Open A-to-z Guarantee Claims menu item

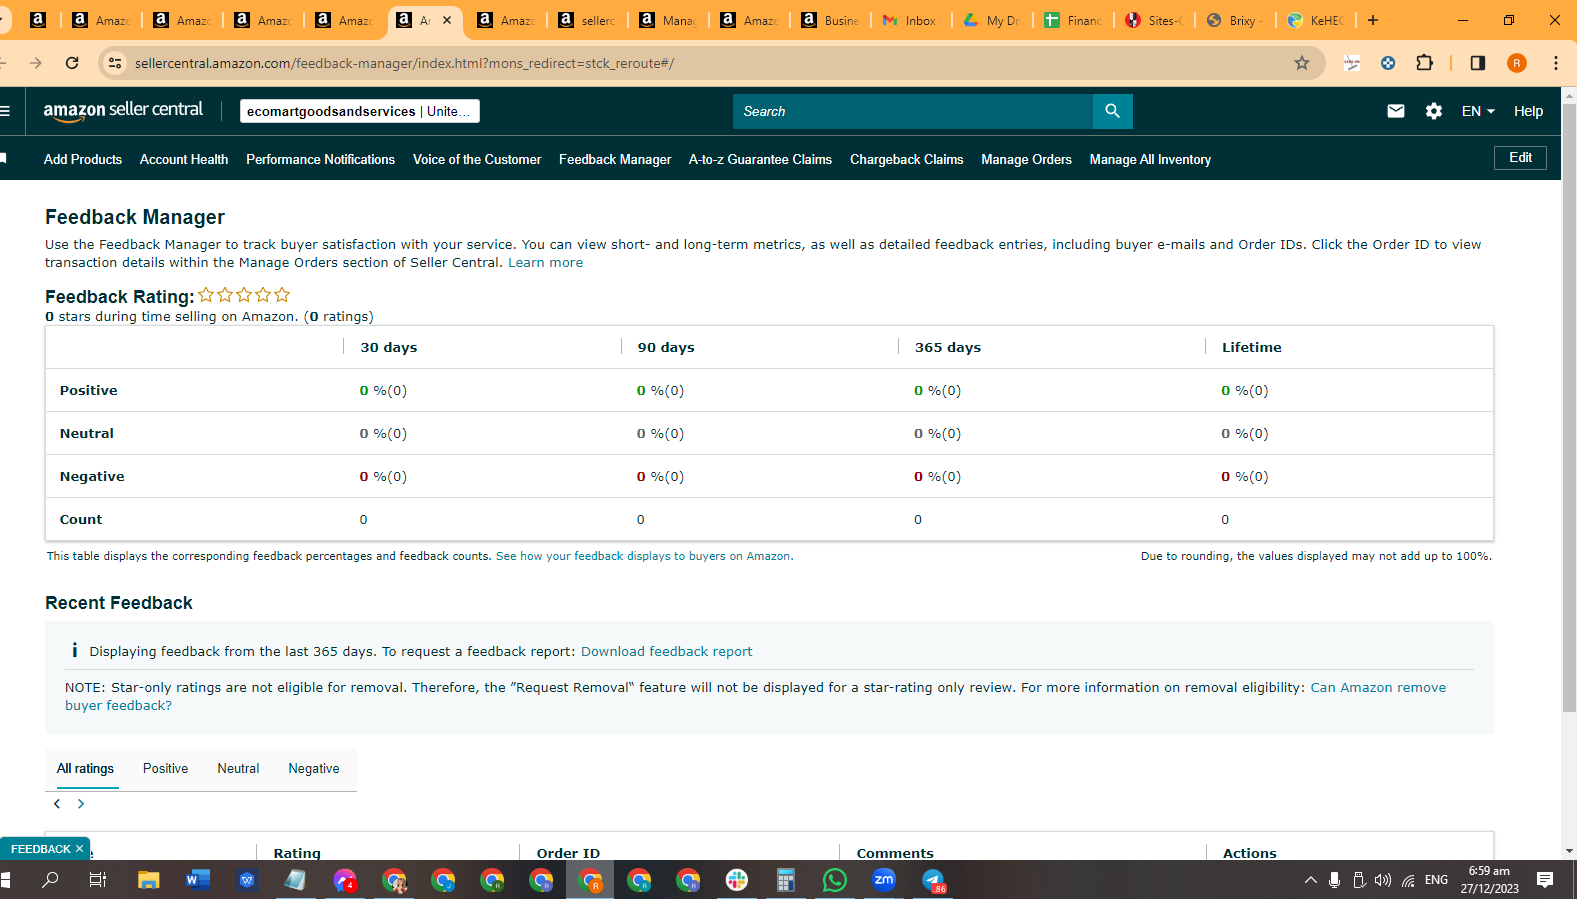760,159
